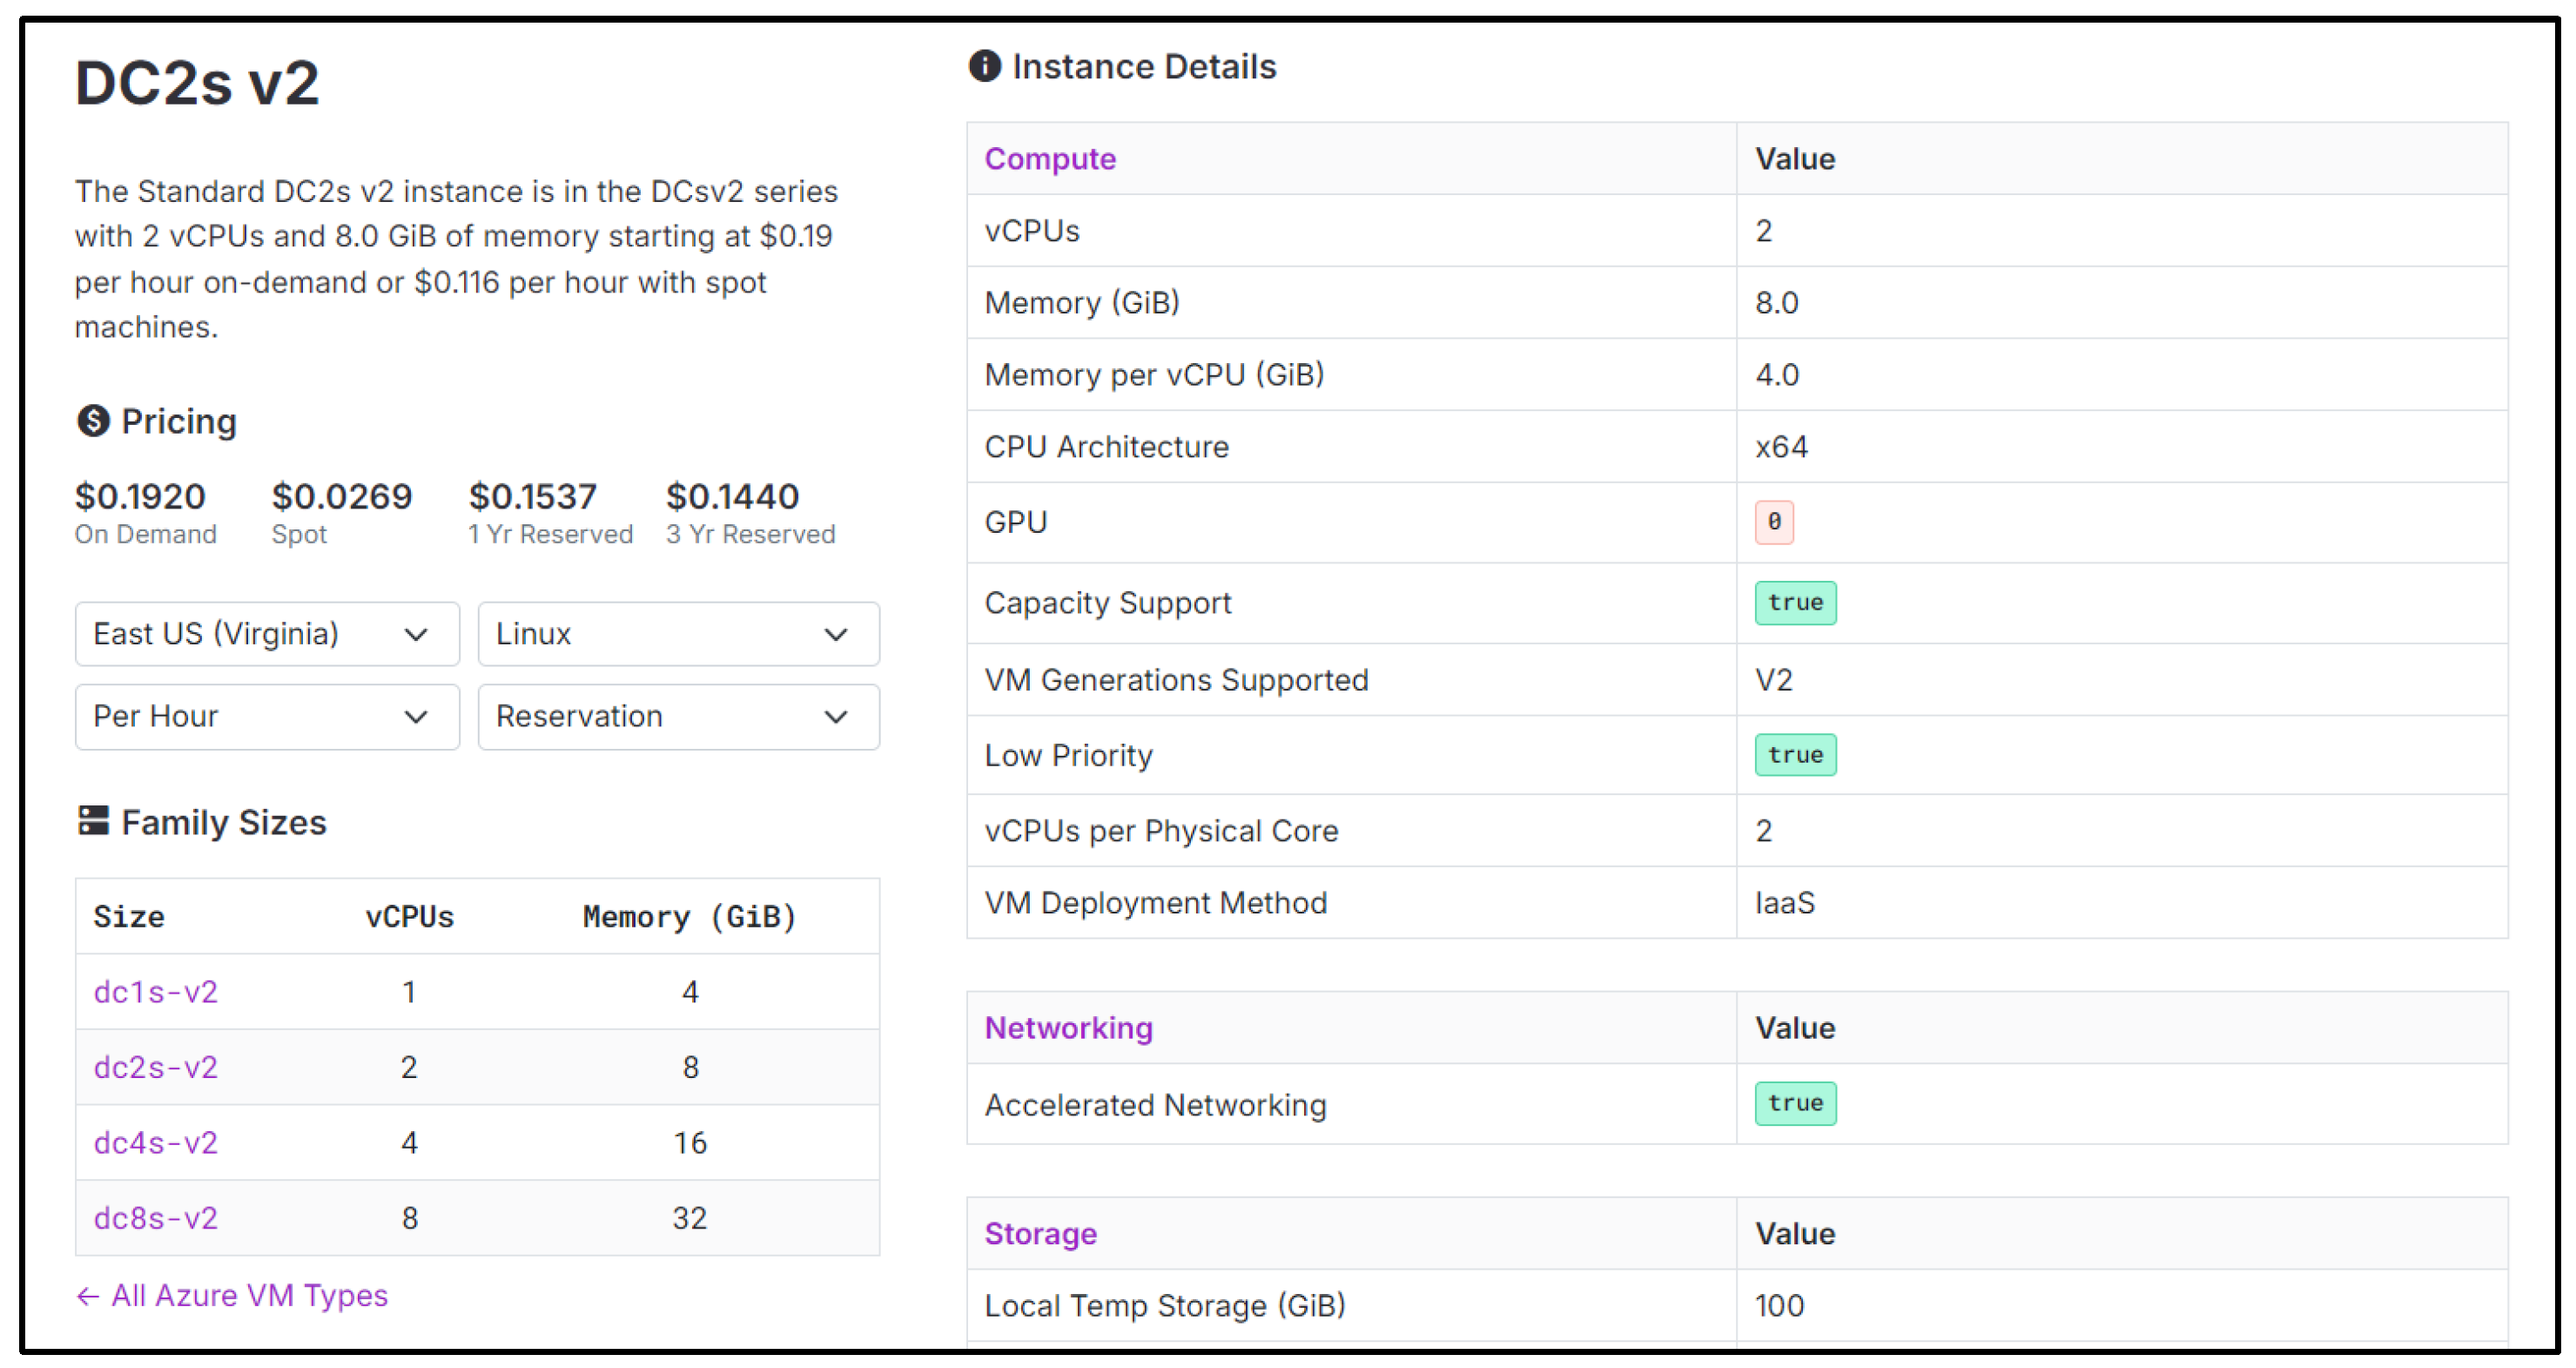Click the Low Priority true badge

[1794, 755]
